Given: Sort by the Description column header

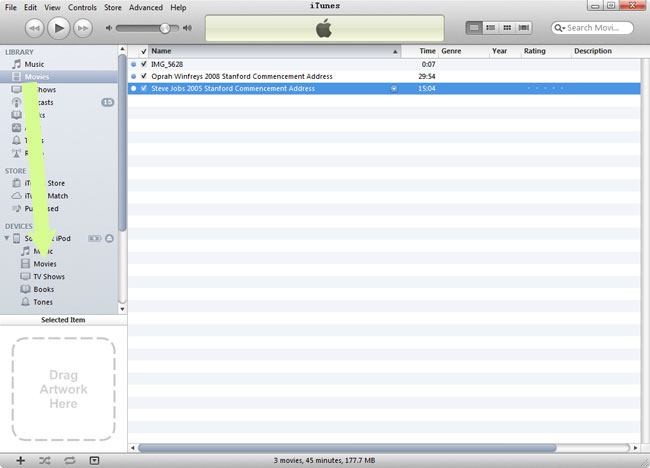Looking at the screenshot, I should (605, 51).
